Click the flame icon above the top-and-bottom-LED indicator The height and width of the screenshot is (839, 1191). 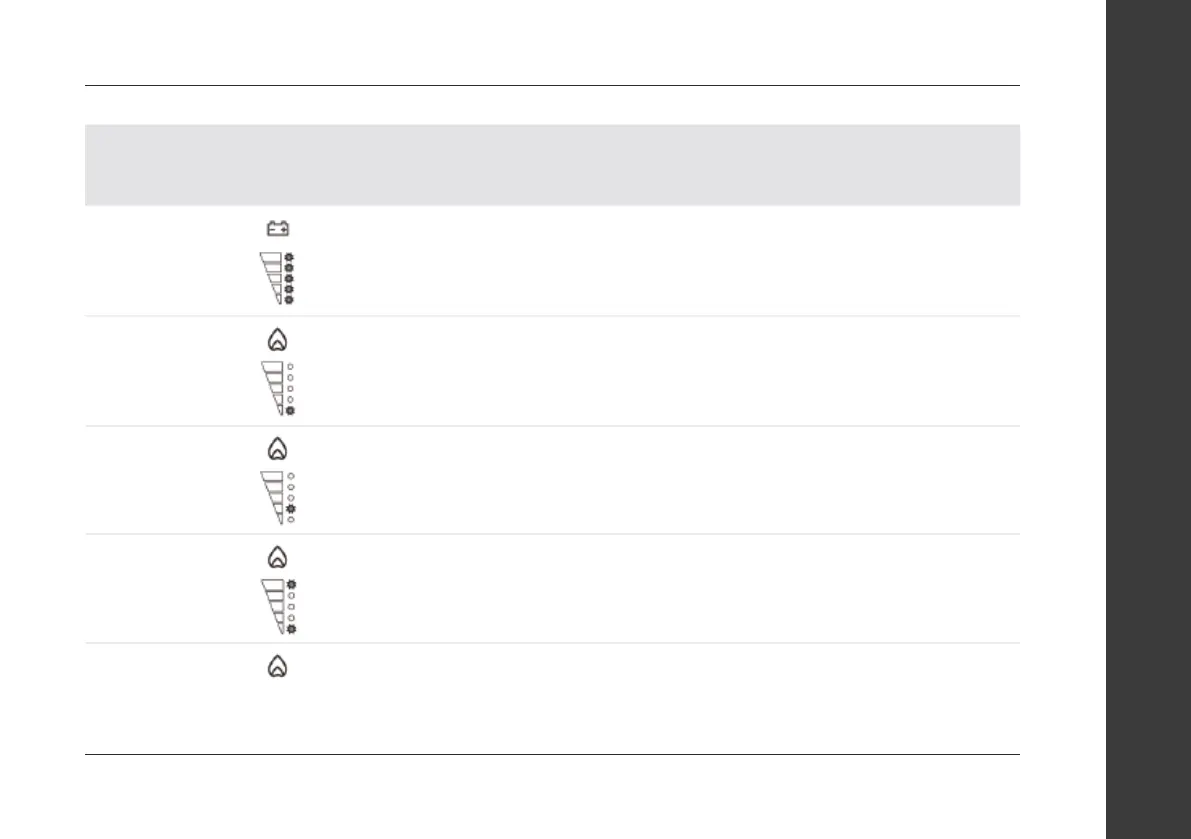pos(278,557)
